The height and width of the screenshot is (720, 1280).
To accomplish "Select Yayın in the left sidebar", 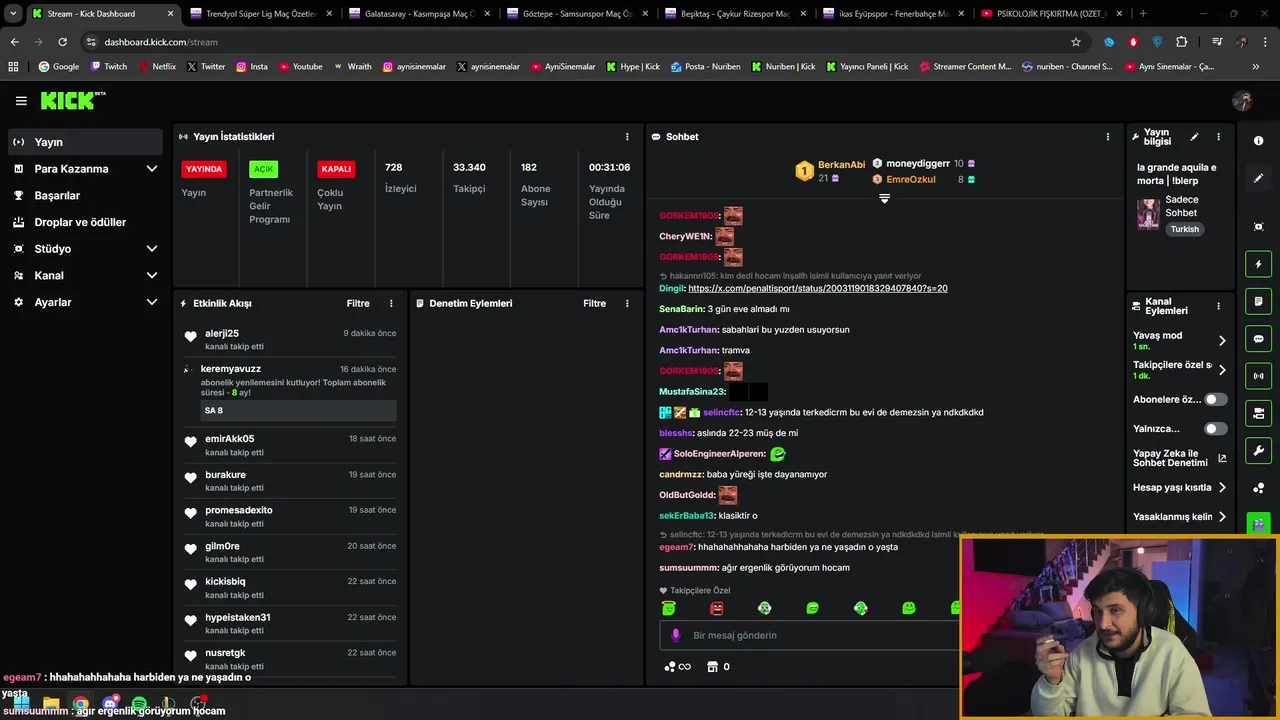I will point(85,142).
